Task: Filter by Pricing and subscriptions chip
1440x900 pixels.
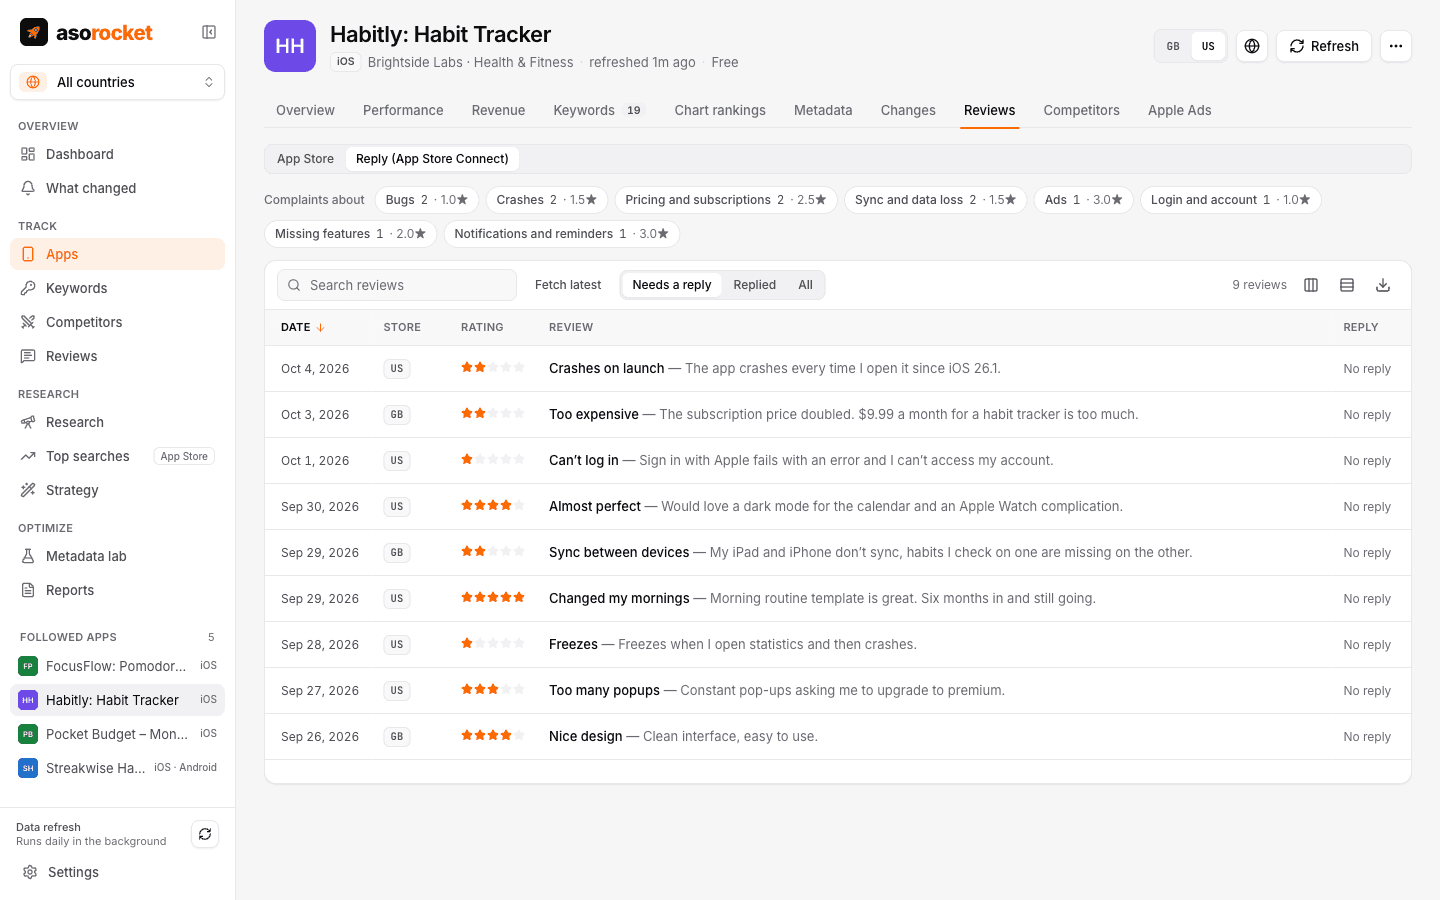Action: 726,200
